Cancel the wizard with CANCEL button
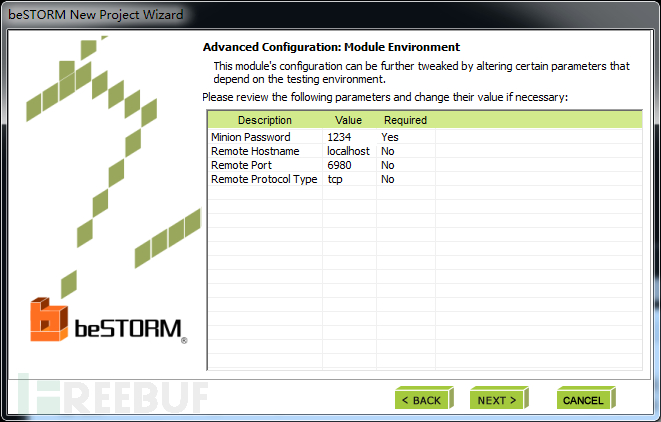The image size is (661, 422). (586, 398)
